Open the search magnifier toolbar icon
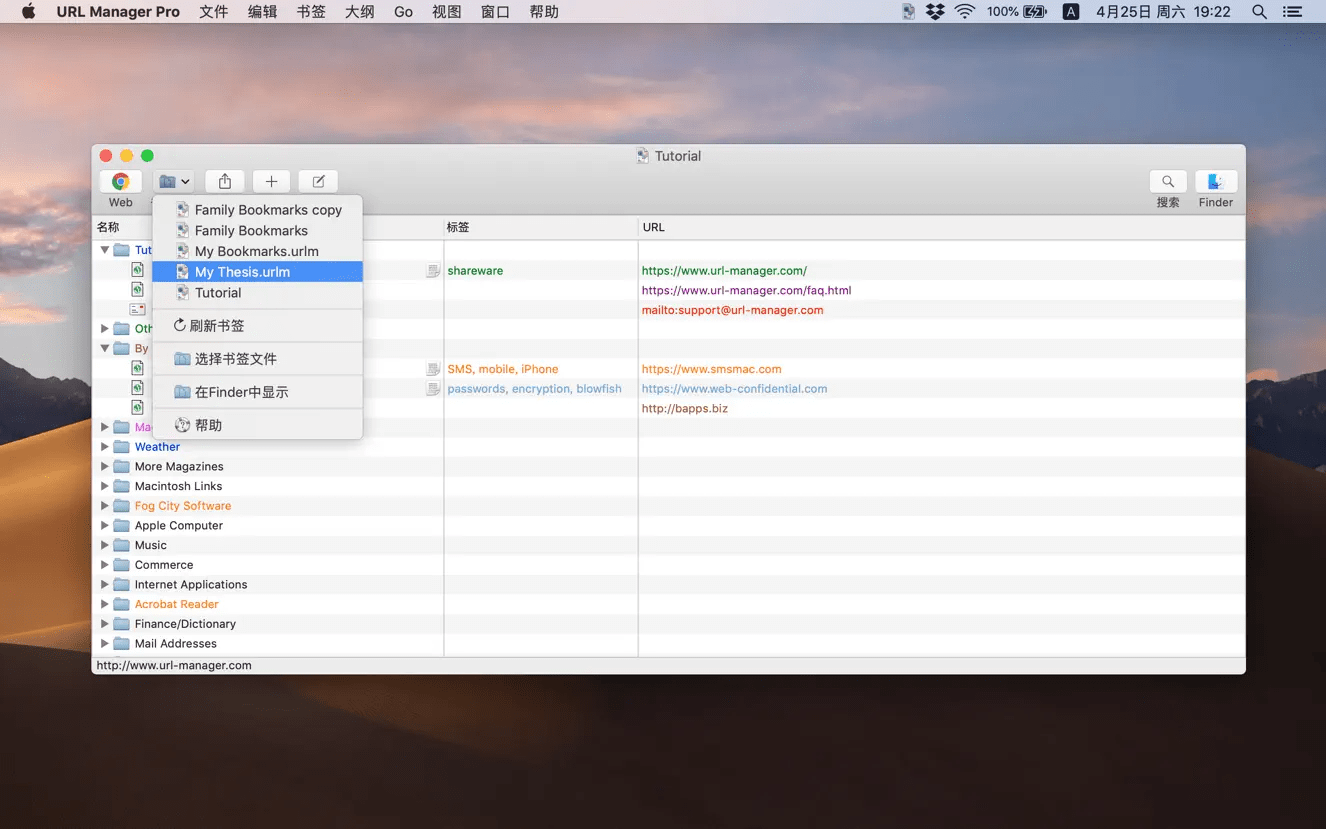The height and width of the screenshot is (829, 1326). pos(1167,182)
